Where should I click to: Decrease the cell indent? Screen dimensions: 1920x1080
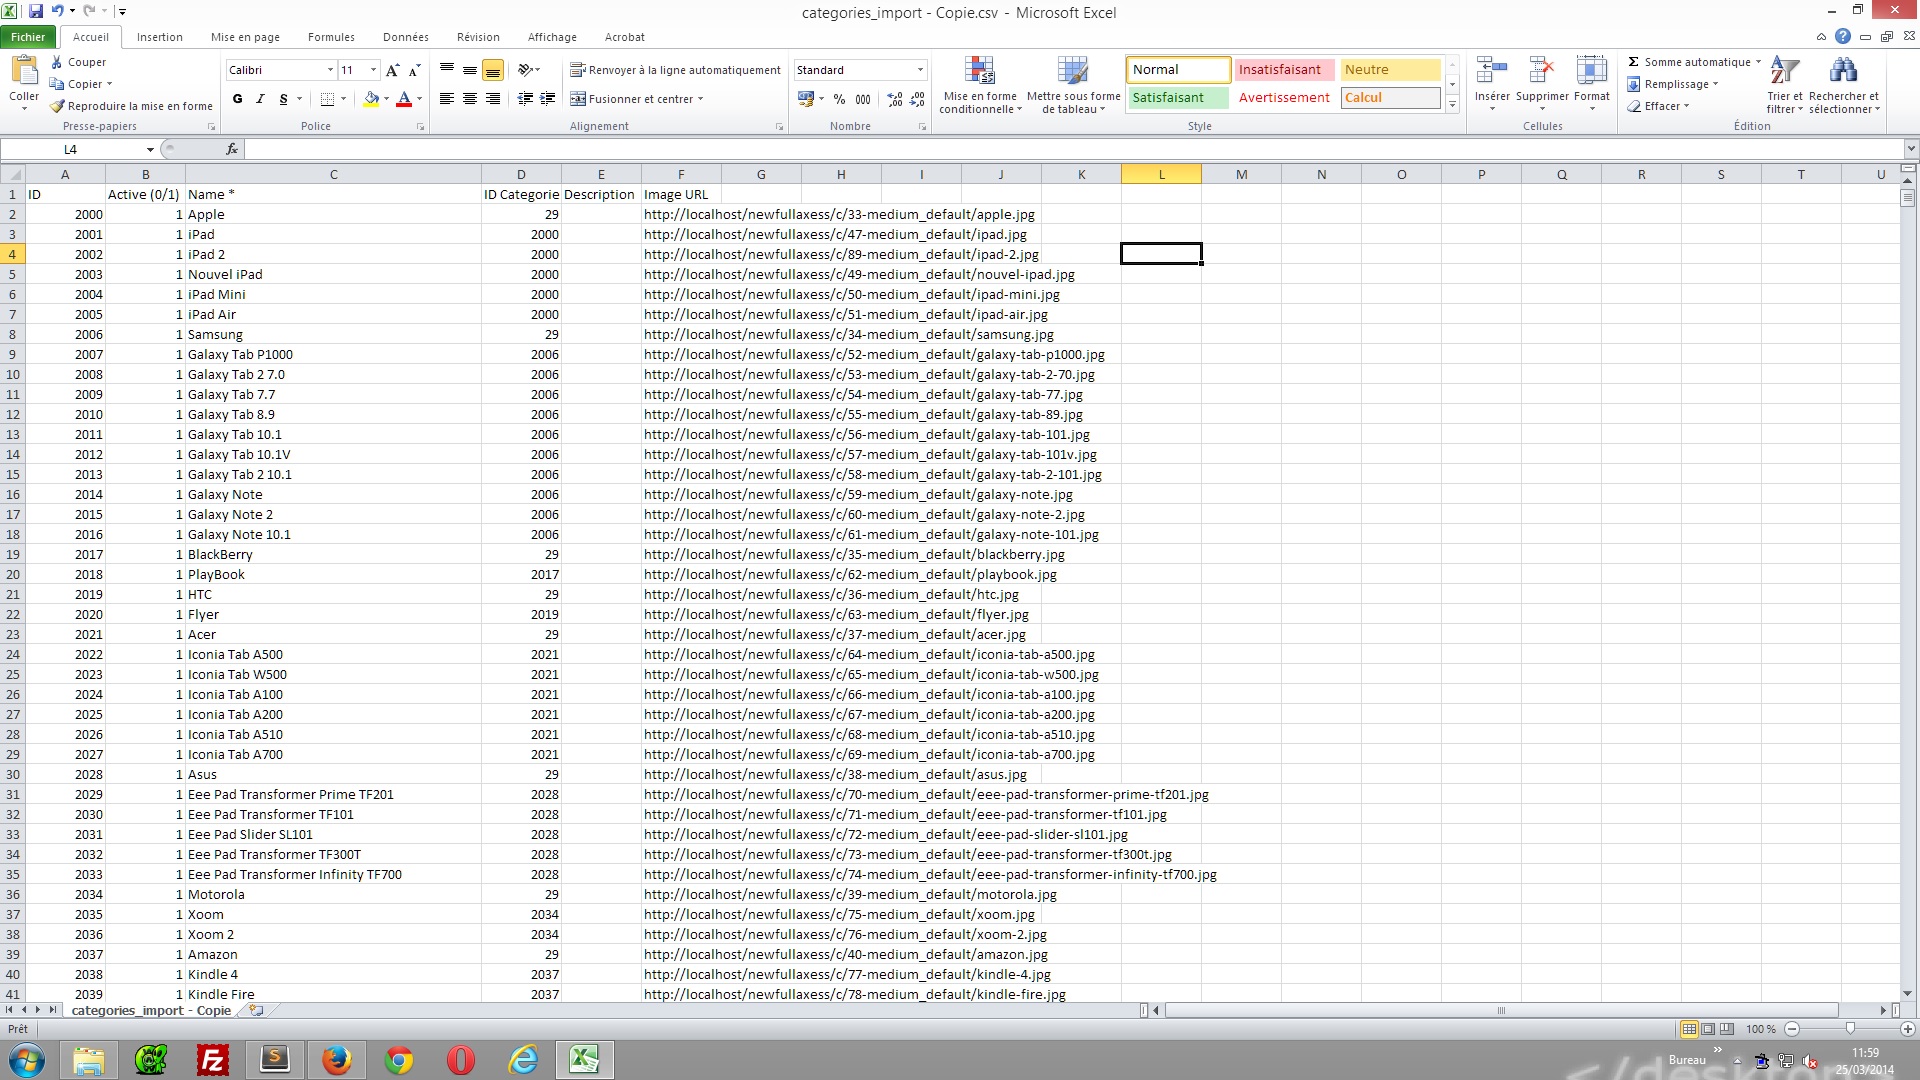[525, 99]
